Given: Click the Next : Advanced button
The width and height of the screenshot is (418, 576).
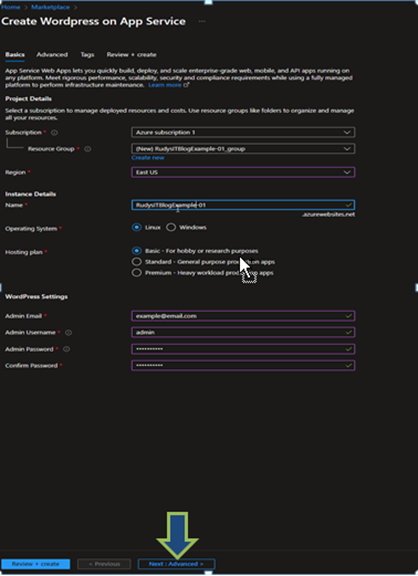Looking at the screenshot, I should (x=176, y=564).
